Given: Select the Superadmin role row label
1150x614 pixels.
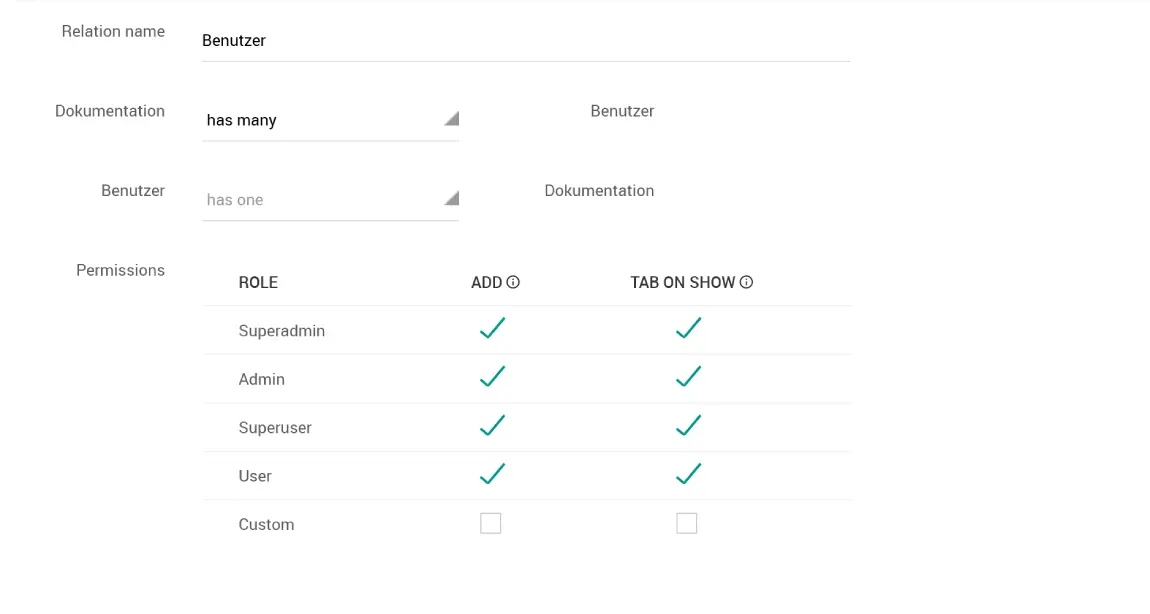Looking at the screenshot, I should tap(281, 331).
